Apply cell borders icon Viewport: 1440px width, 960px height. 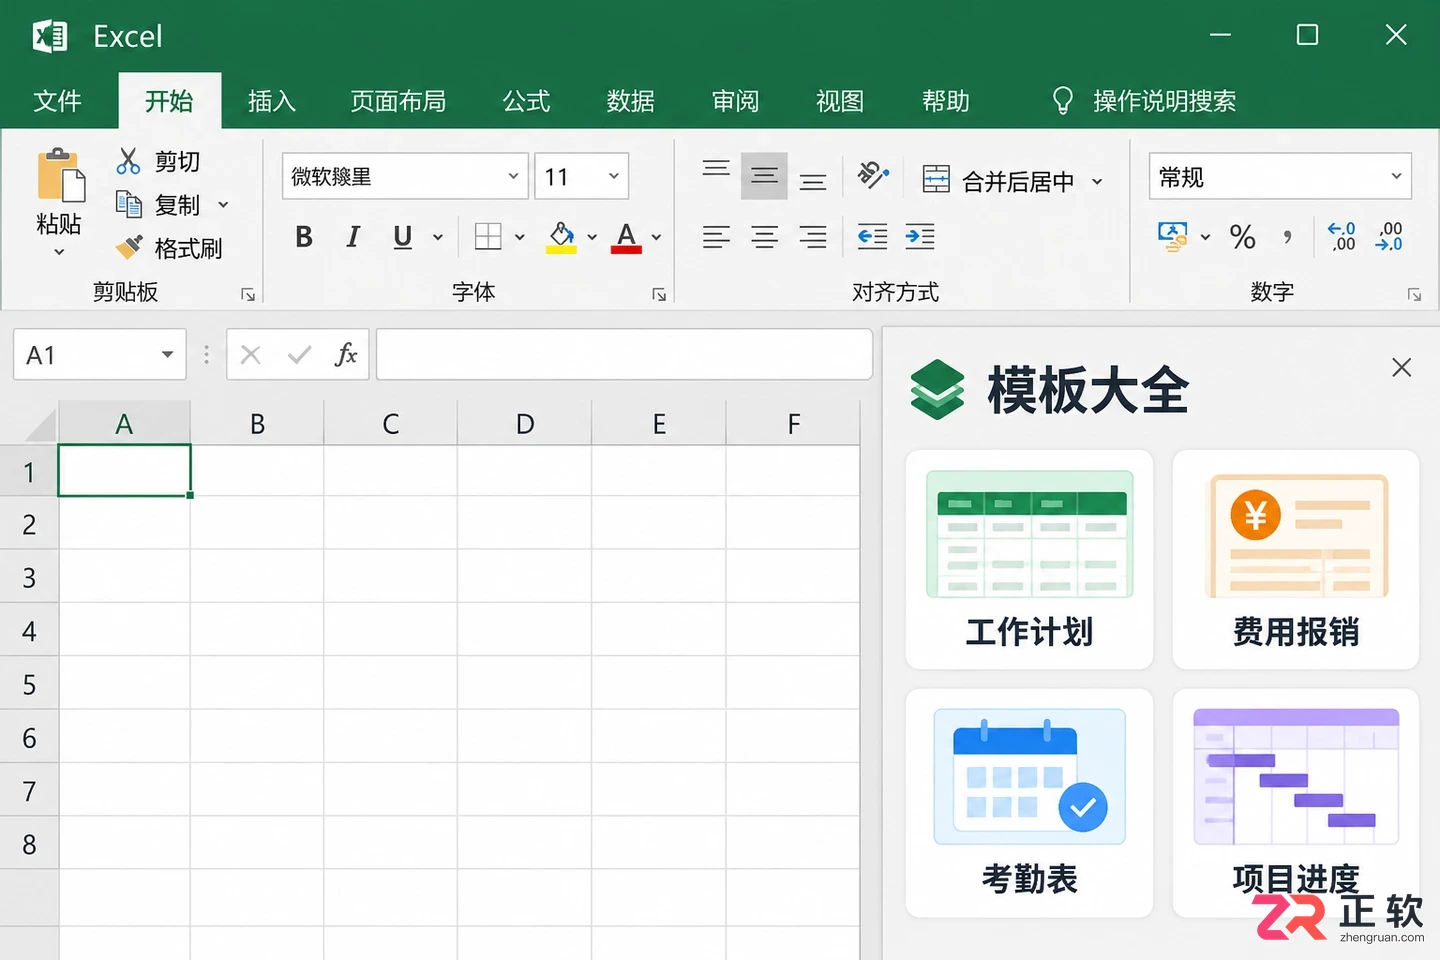coord(488,237)
